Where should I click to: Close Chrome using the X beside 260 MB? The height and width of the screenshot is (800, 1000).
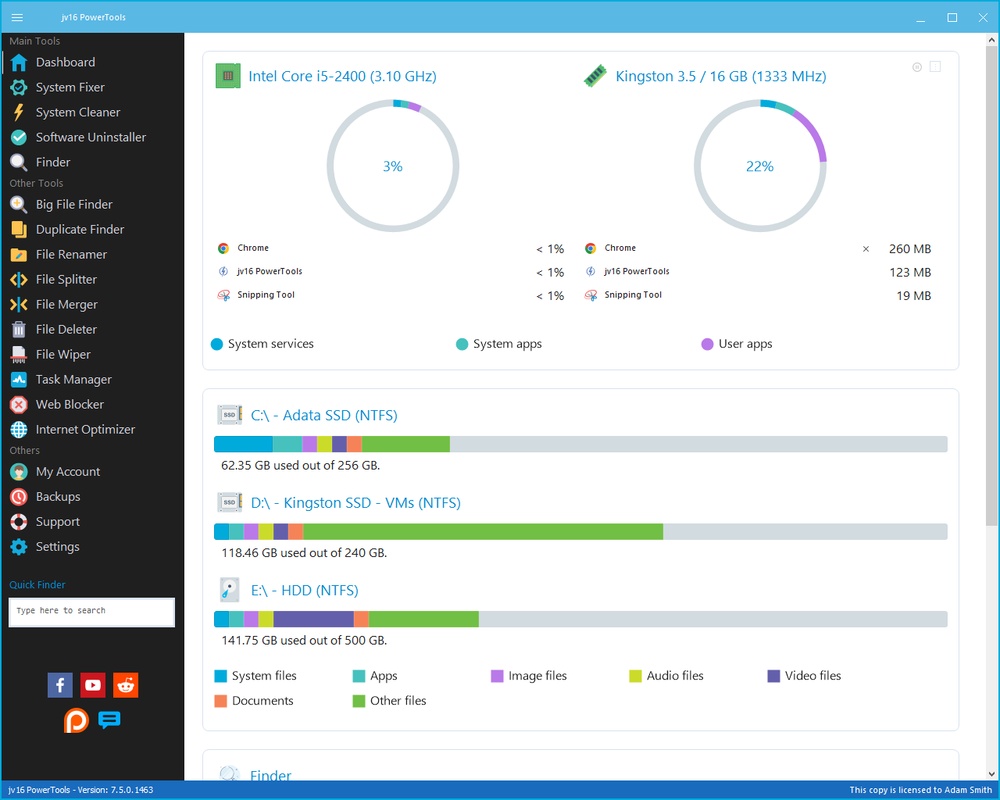866,249
